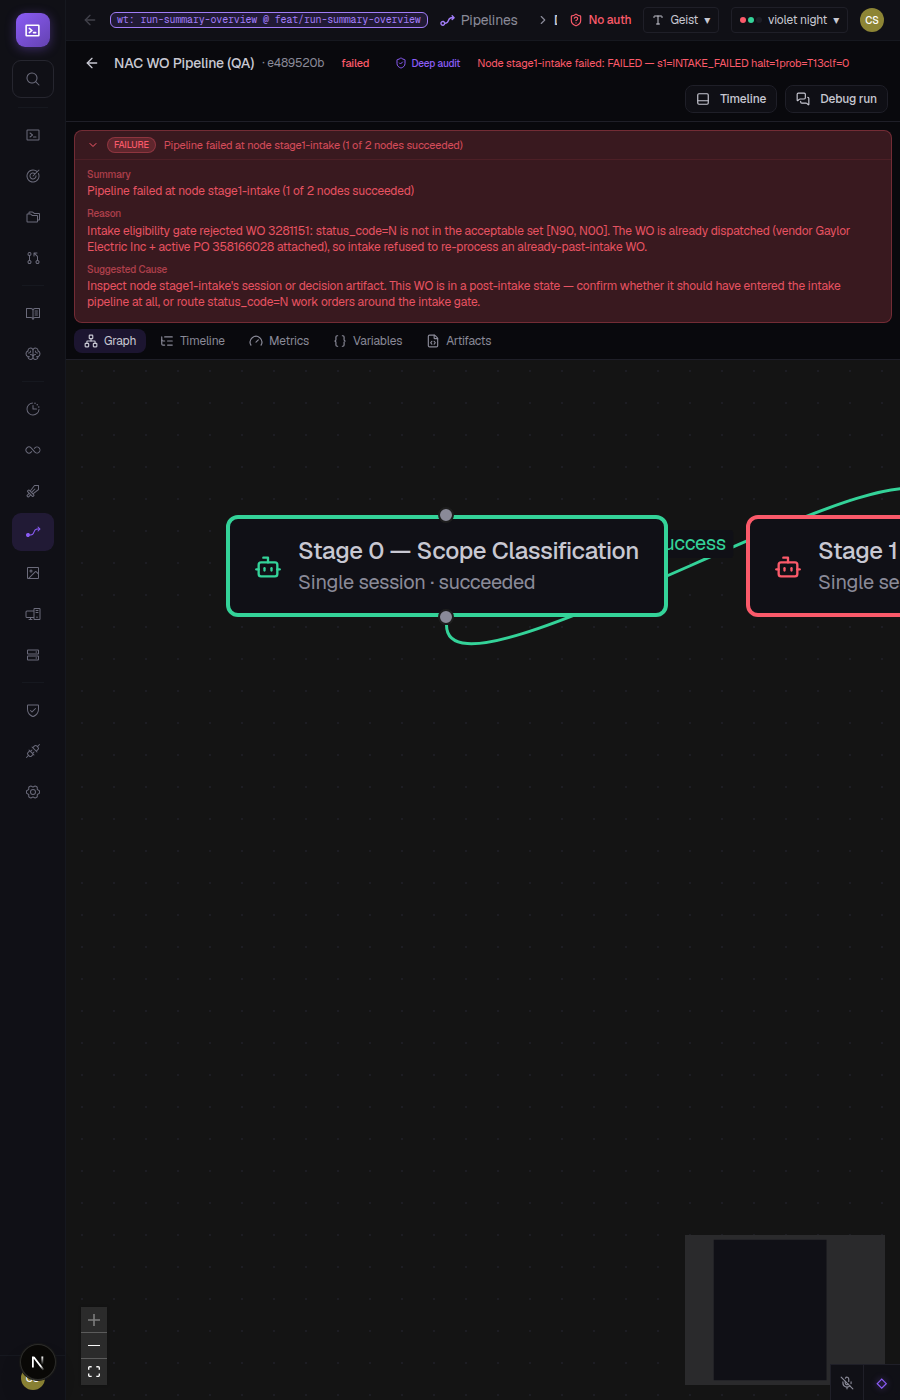The image size is (900, 1400).
Task: Click the failed status label
Action: [356, 63]
